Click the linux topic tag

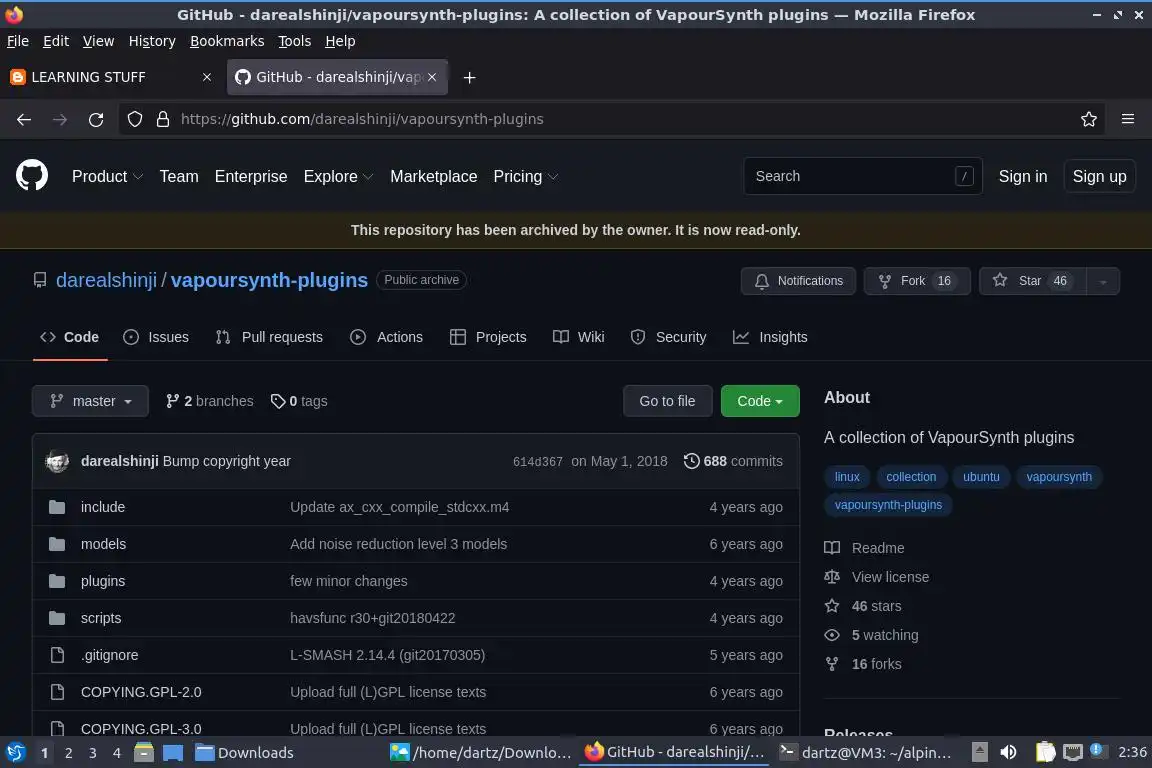[x=847, y=477]
